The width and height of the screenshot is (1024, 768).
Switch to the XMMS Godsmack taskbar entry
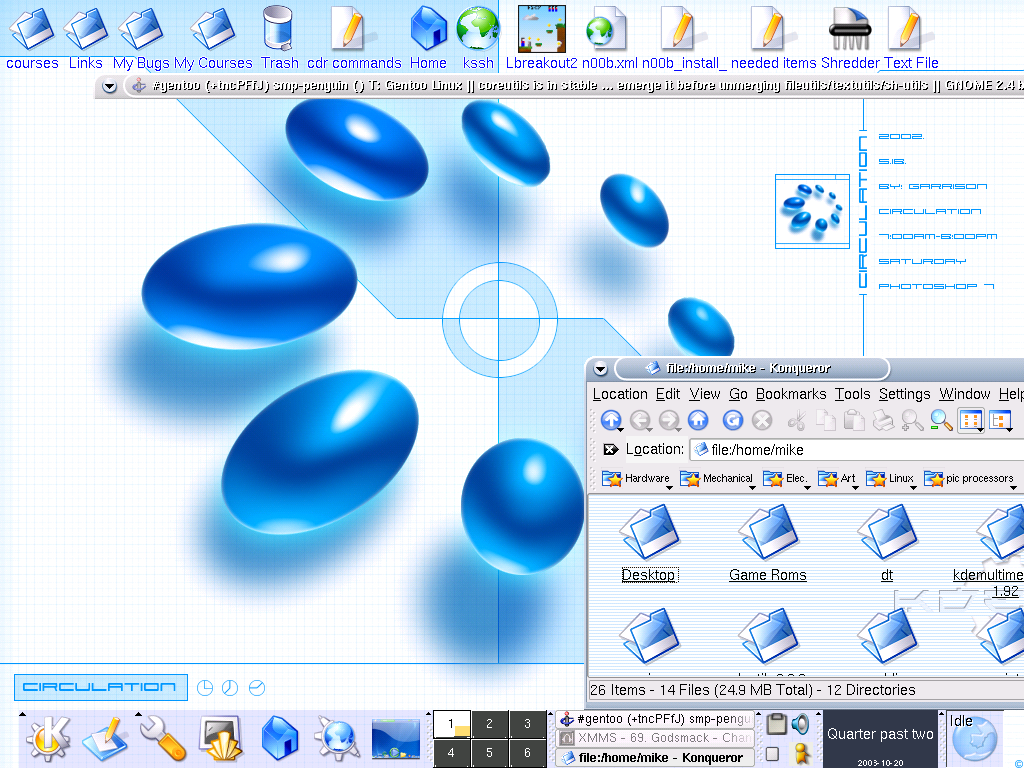click(x=655, y=738)
